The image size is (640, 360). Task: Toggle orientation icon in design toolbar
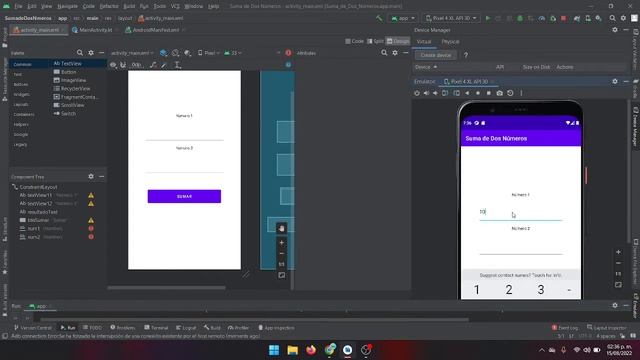[x=176, y=53]
